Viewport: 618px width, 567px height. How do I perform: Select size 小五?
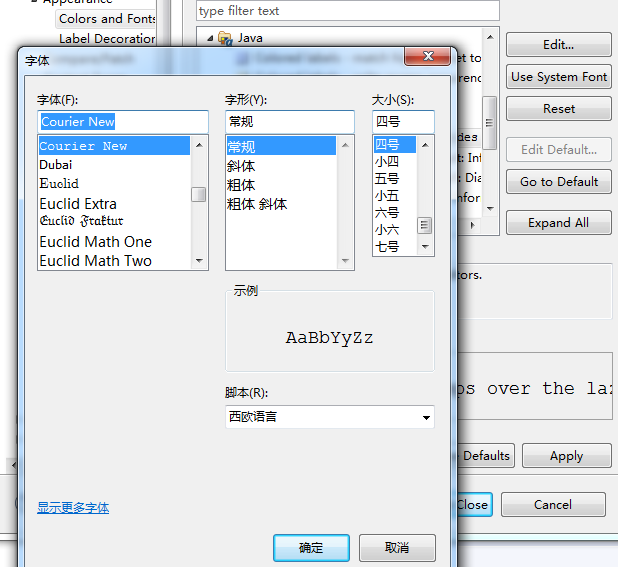pos(395,195)
